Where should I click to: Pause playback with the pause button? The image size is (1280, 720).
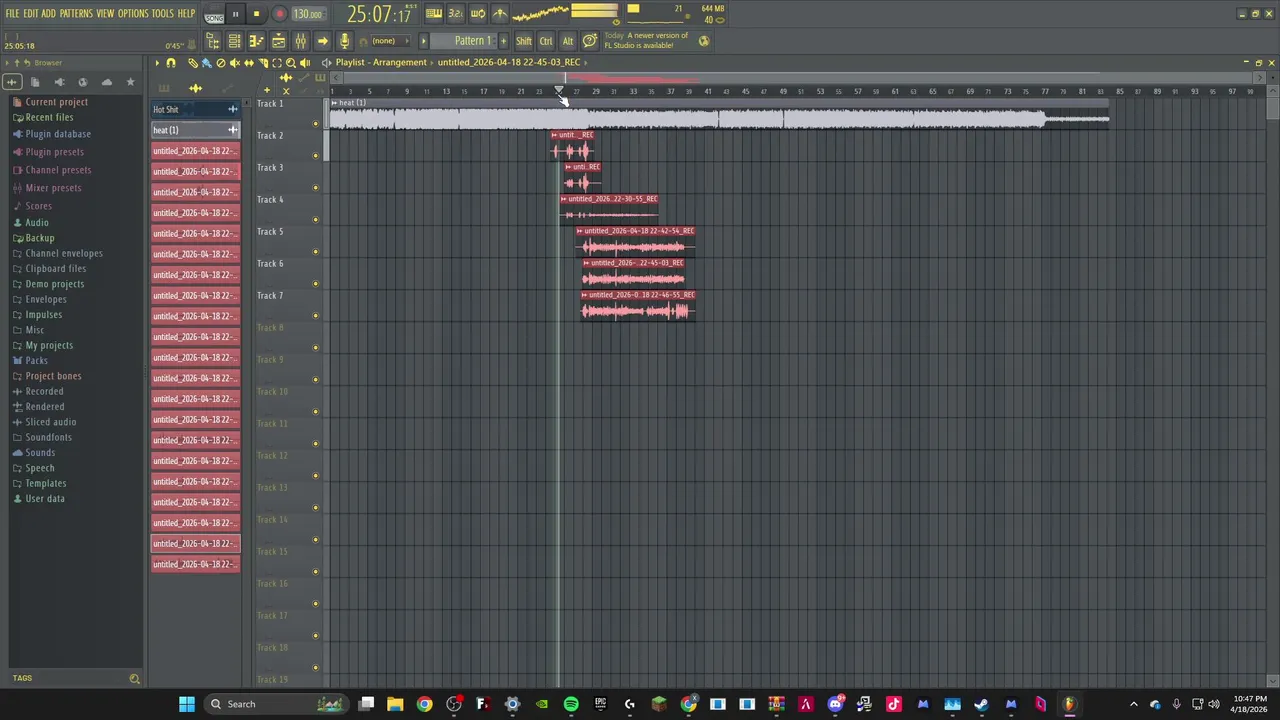point(235,15)
